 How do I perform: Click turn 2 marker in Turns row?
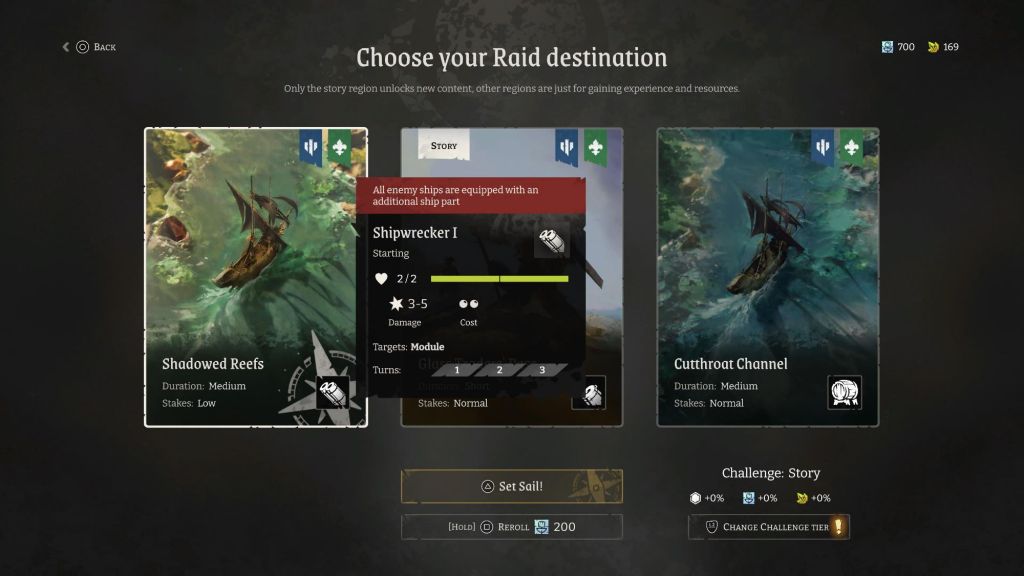(x=500, y=370)
